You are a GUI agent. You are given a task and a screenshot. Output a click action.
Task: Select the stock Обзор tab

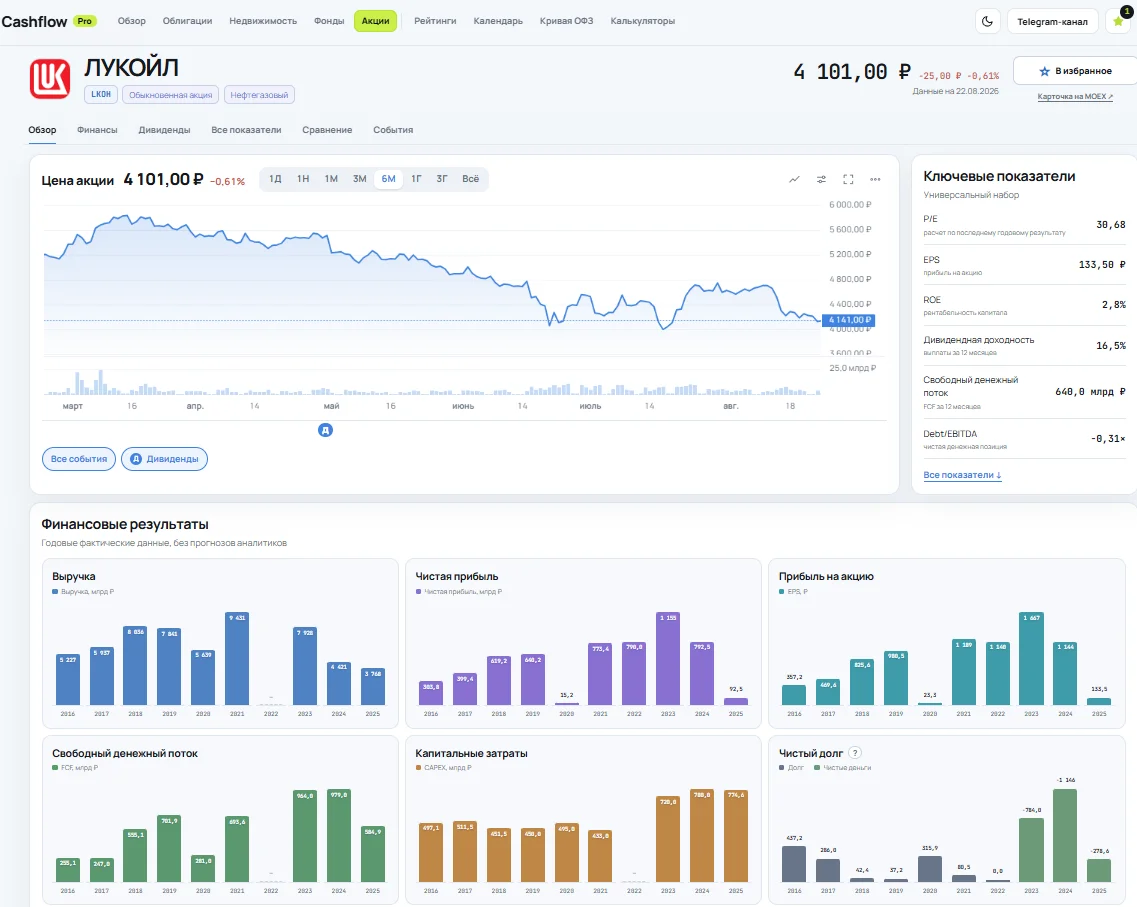42,130
